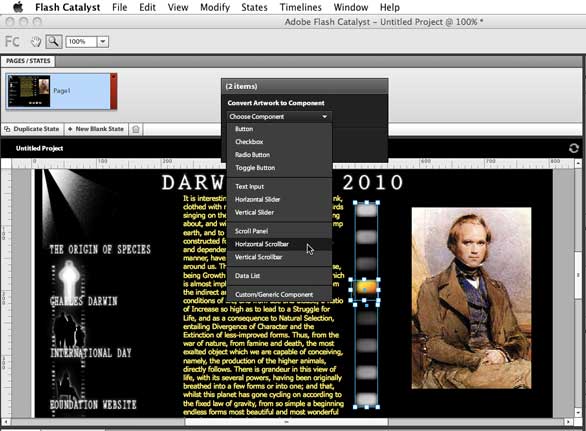The image size is (586, 431).
Task: Click the Untitled Project breadcrumb label
Action: click(x=39, y=148)
